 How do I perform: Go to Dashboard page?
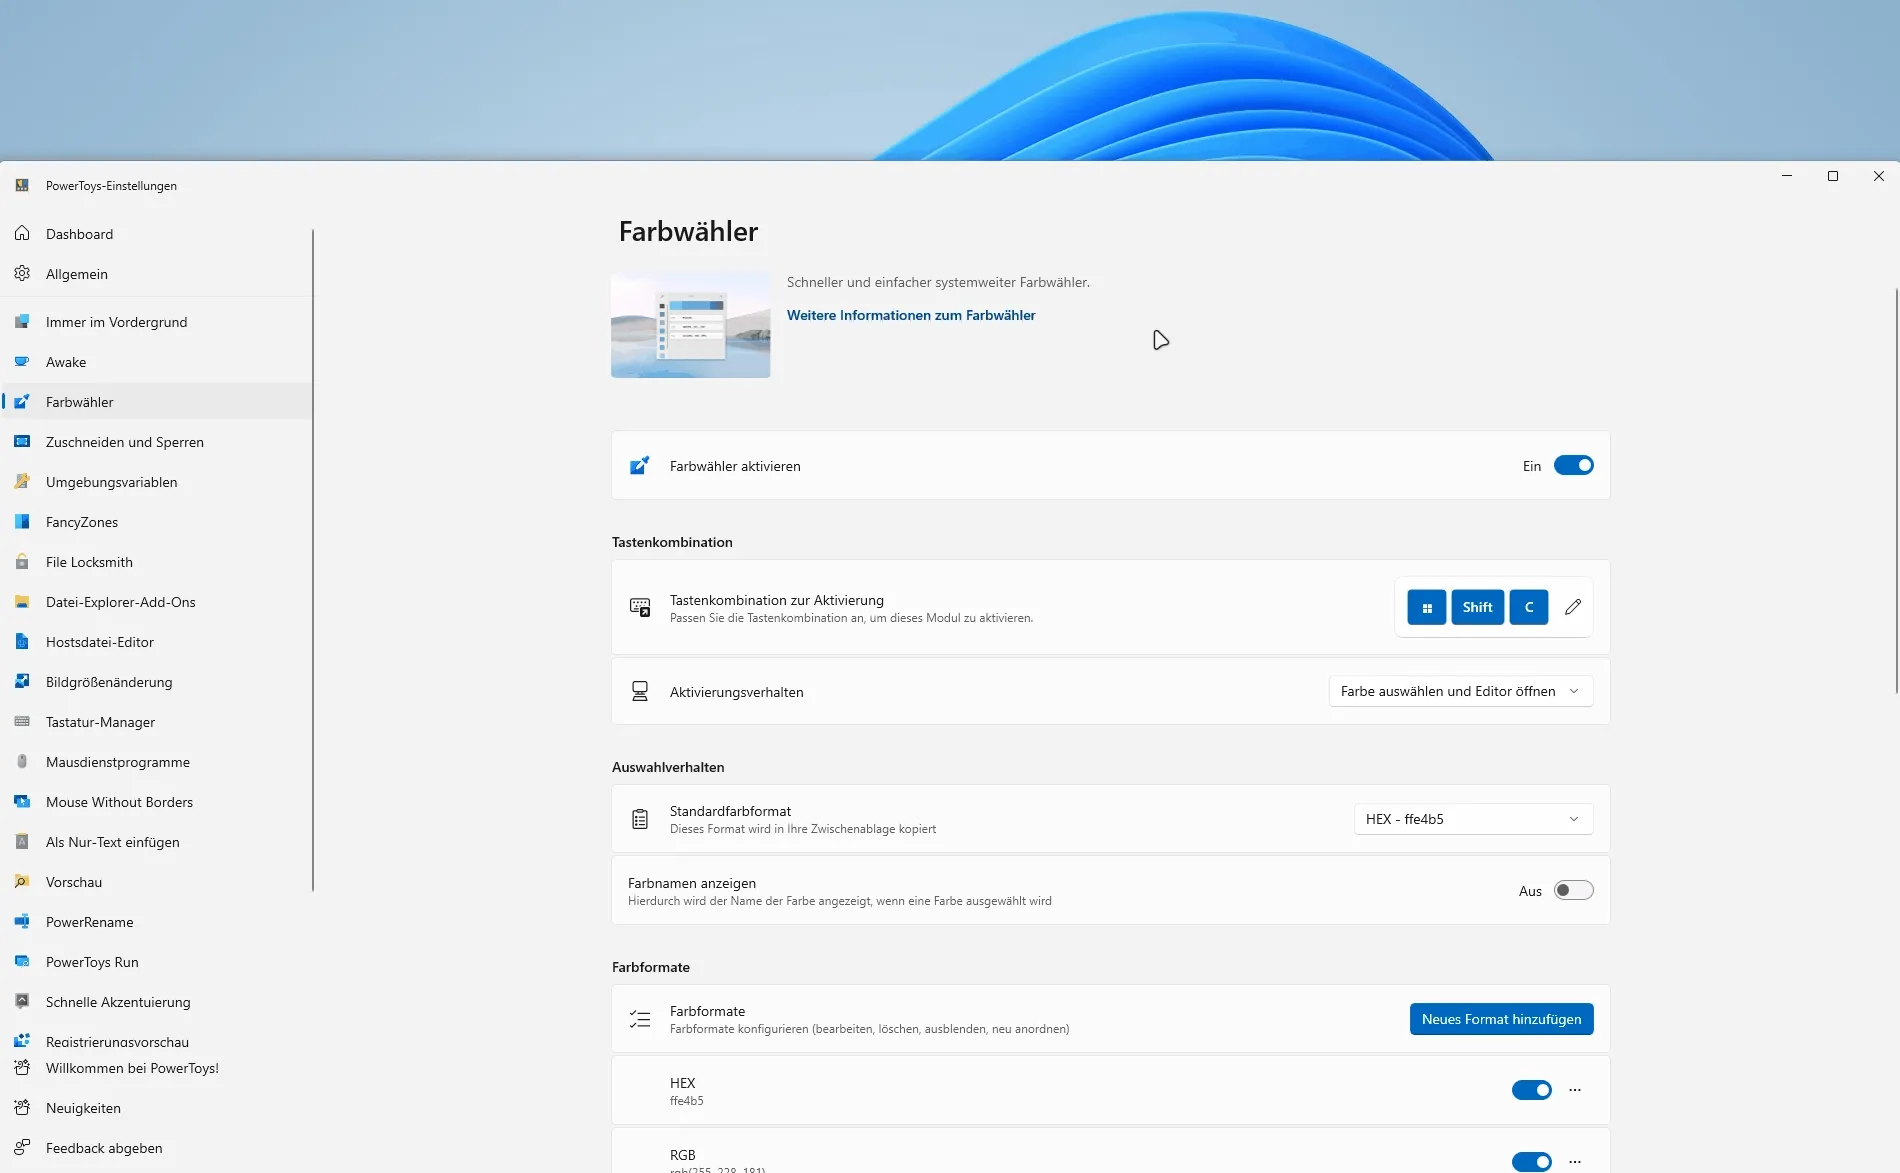pyautogui.click(x=158, y=233)
